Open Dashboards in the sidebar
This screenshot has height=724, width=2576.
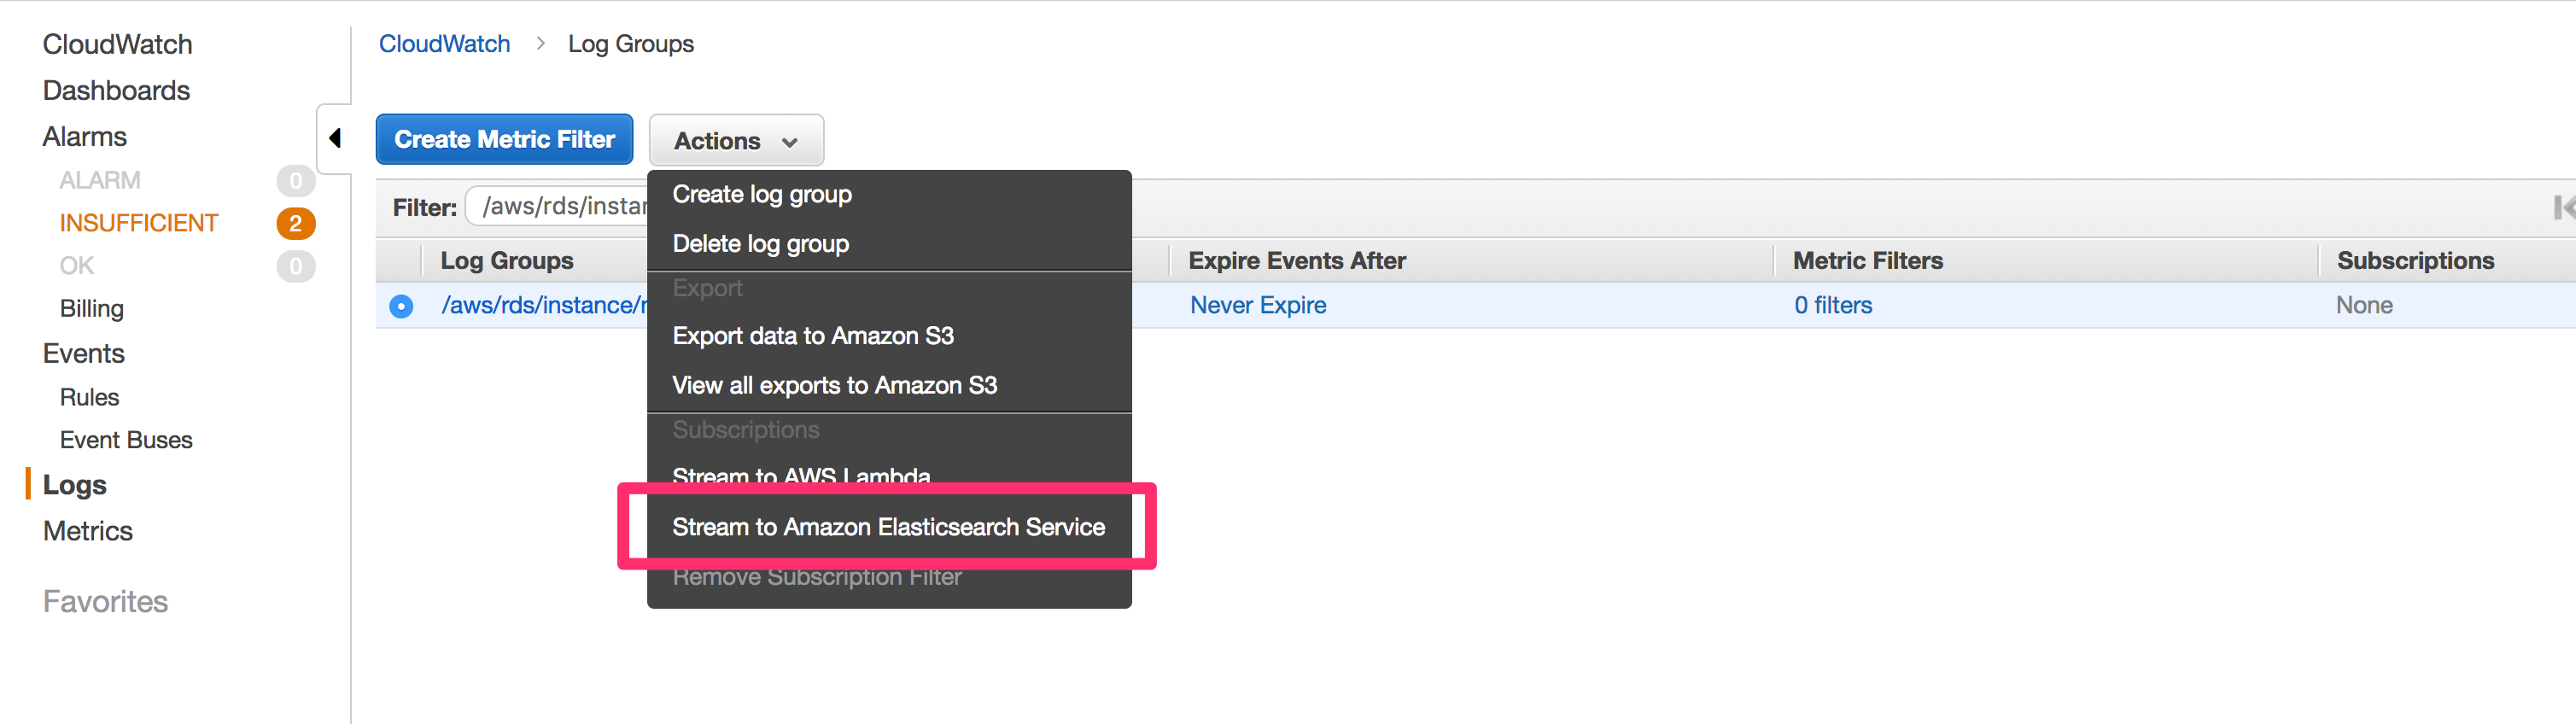[116, 91]
